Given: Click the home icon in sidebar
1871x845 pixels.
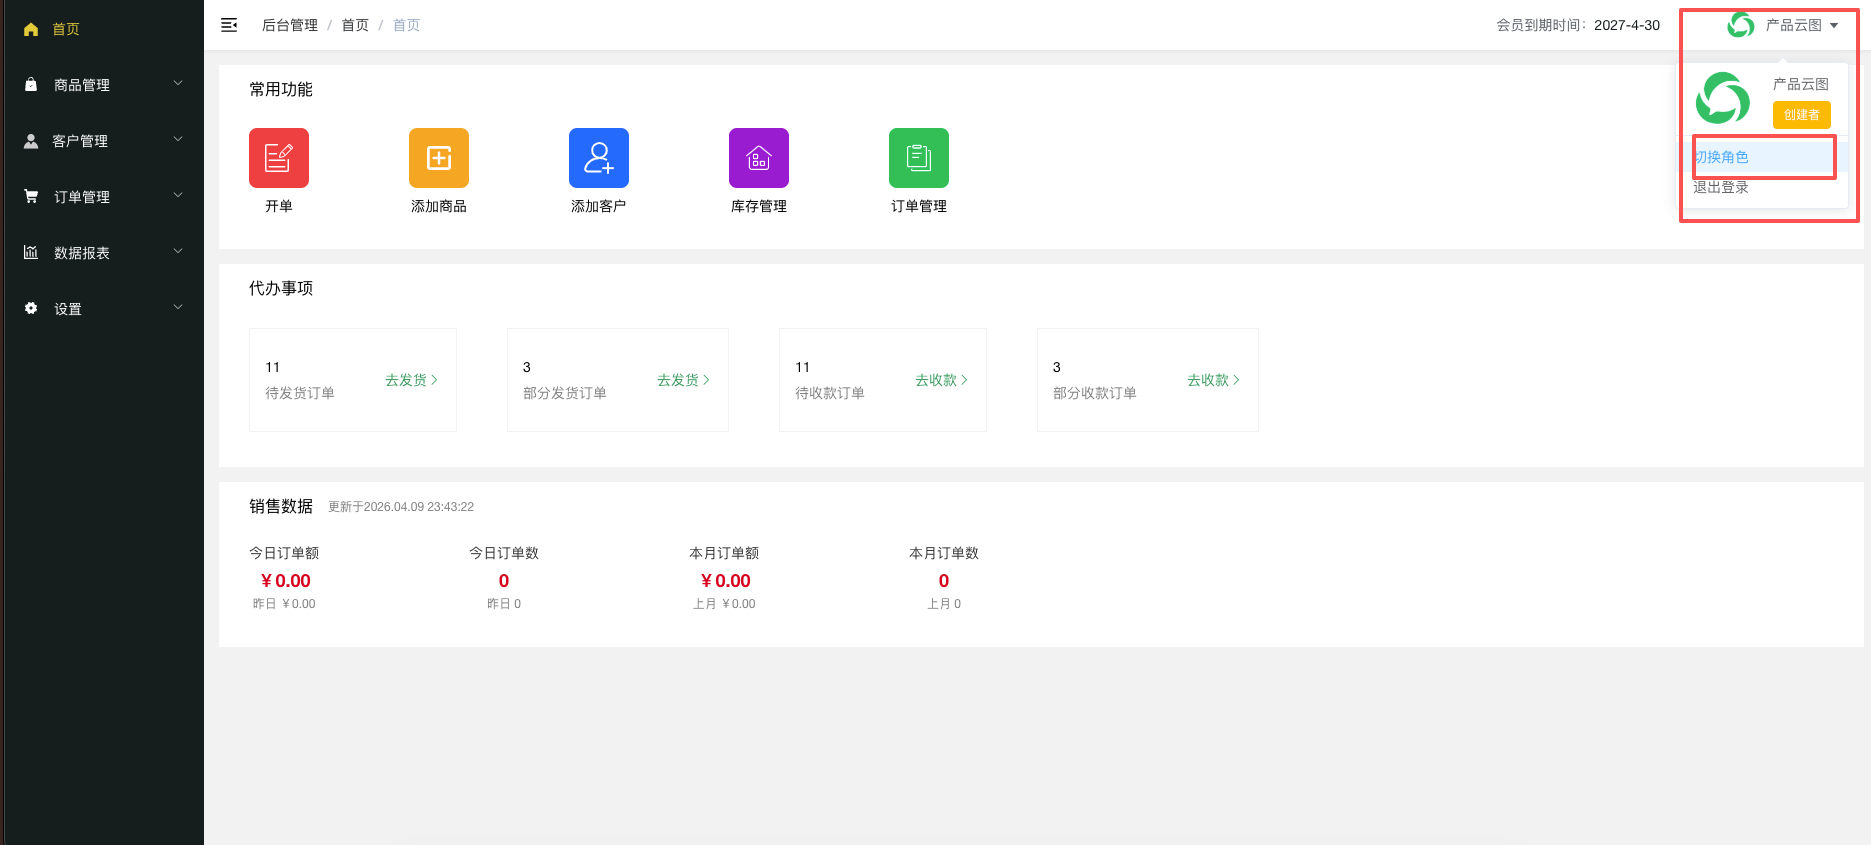Looking at the screenshot, I should [x=31, y=29].
